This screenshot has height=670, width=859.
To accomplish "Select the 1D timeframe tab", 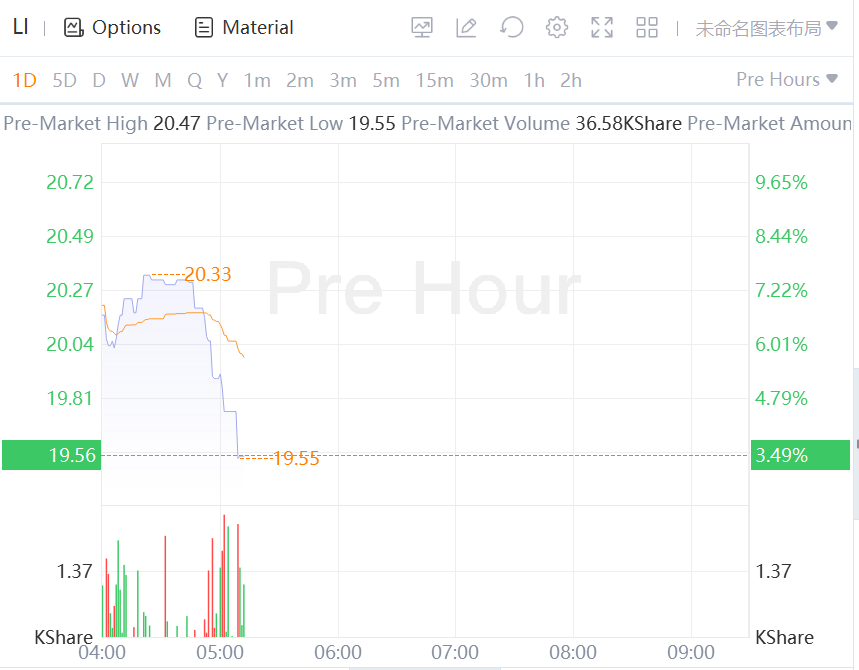I will (x=24, y=81).
